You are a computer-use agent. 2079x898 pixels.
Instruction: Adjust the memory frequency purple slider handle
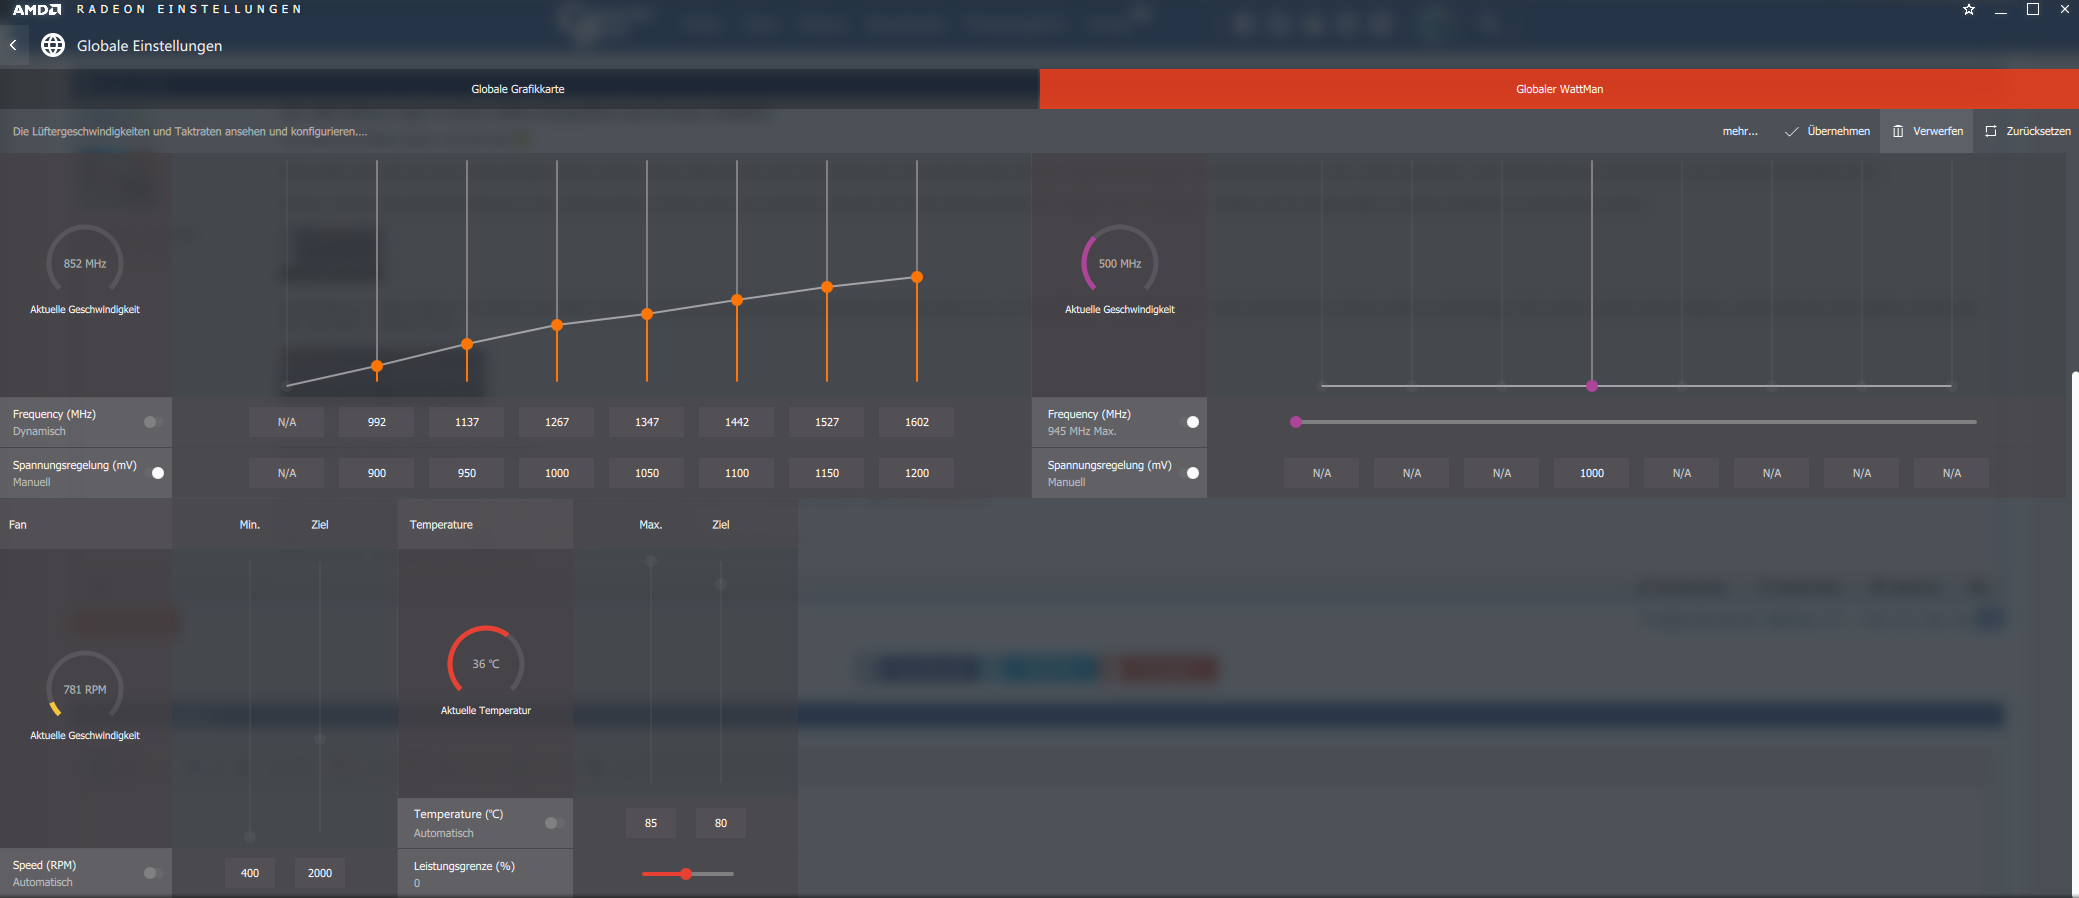pos(1296,422)
